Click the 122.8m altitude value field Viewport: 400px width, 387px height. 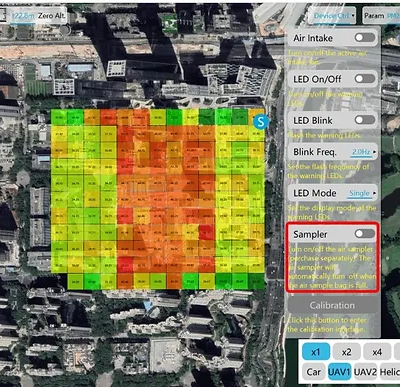pos(22,16)
